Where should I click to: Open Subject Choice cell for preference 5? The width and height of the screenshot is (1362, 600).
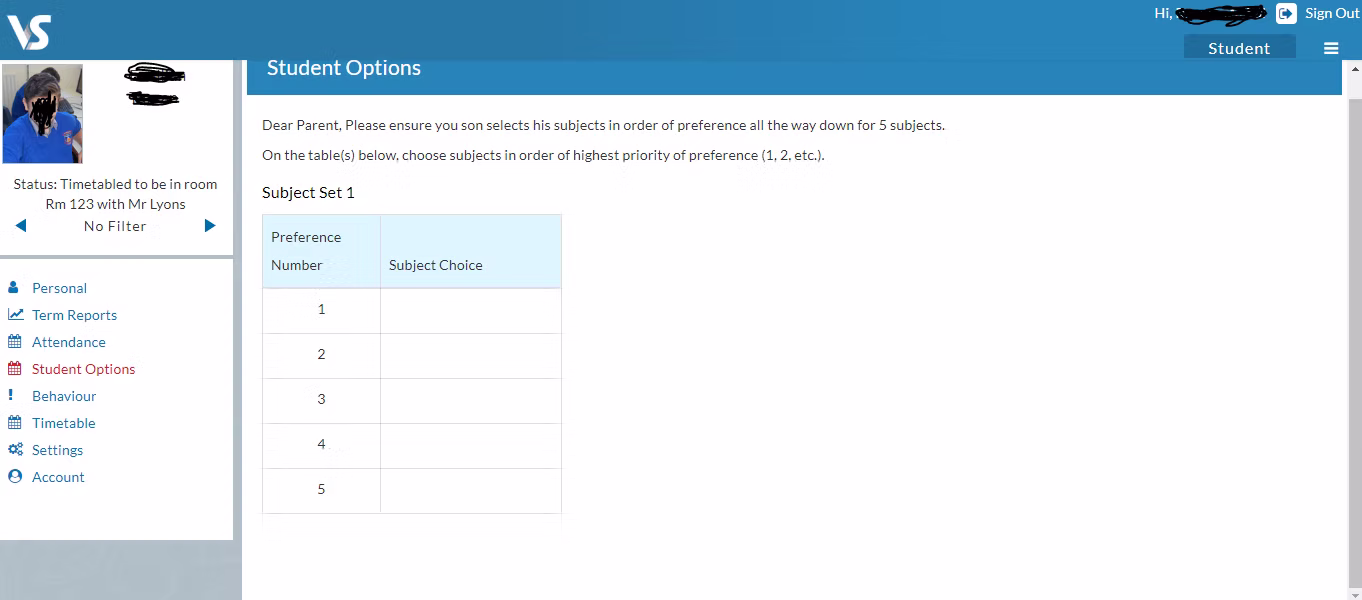[x=470, y=490]
